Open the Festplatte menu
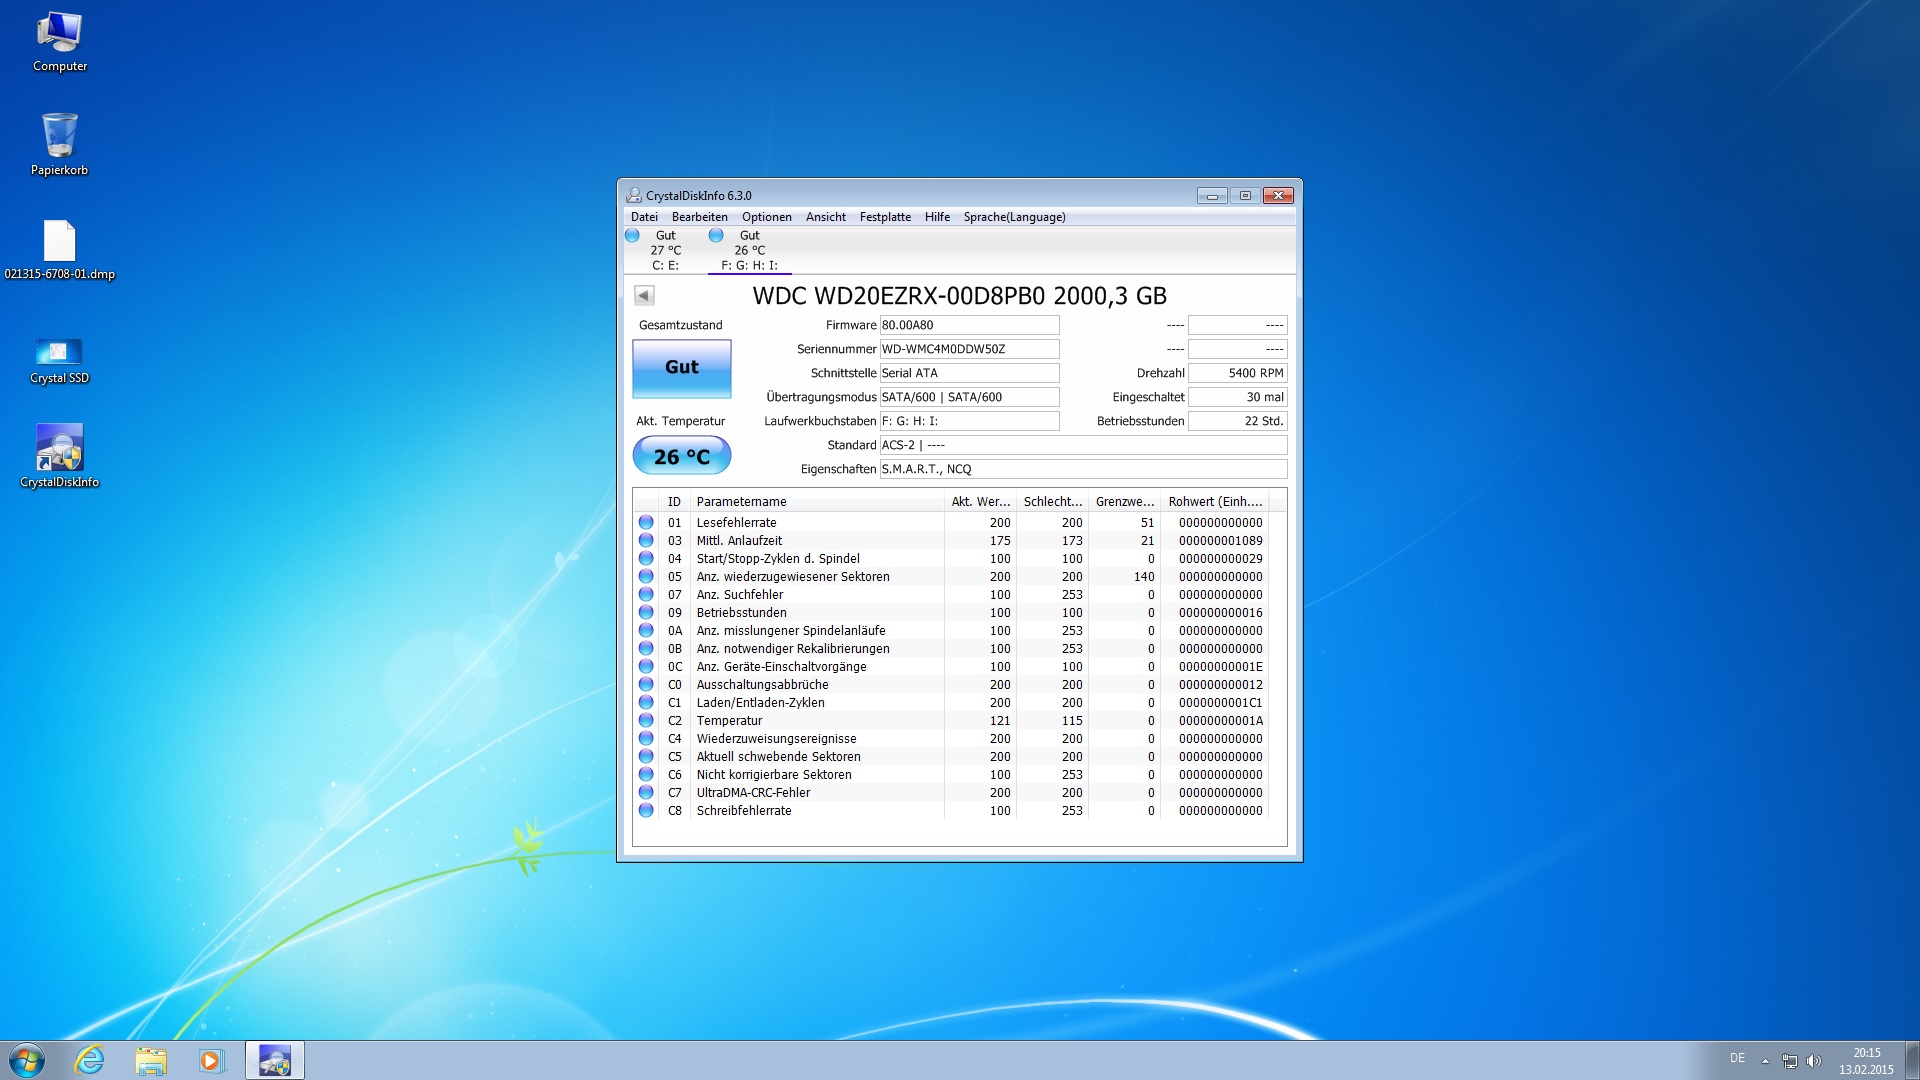 (885, 217)
